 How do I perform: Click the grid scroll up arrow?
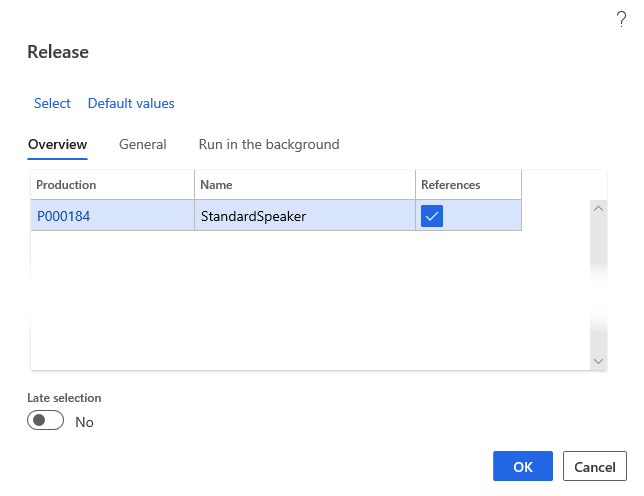(x=598, y=209)
